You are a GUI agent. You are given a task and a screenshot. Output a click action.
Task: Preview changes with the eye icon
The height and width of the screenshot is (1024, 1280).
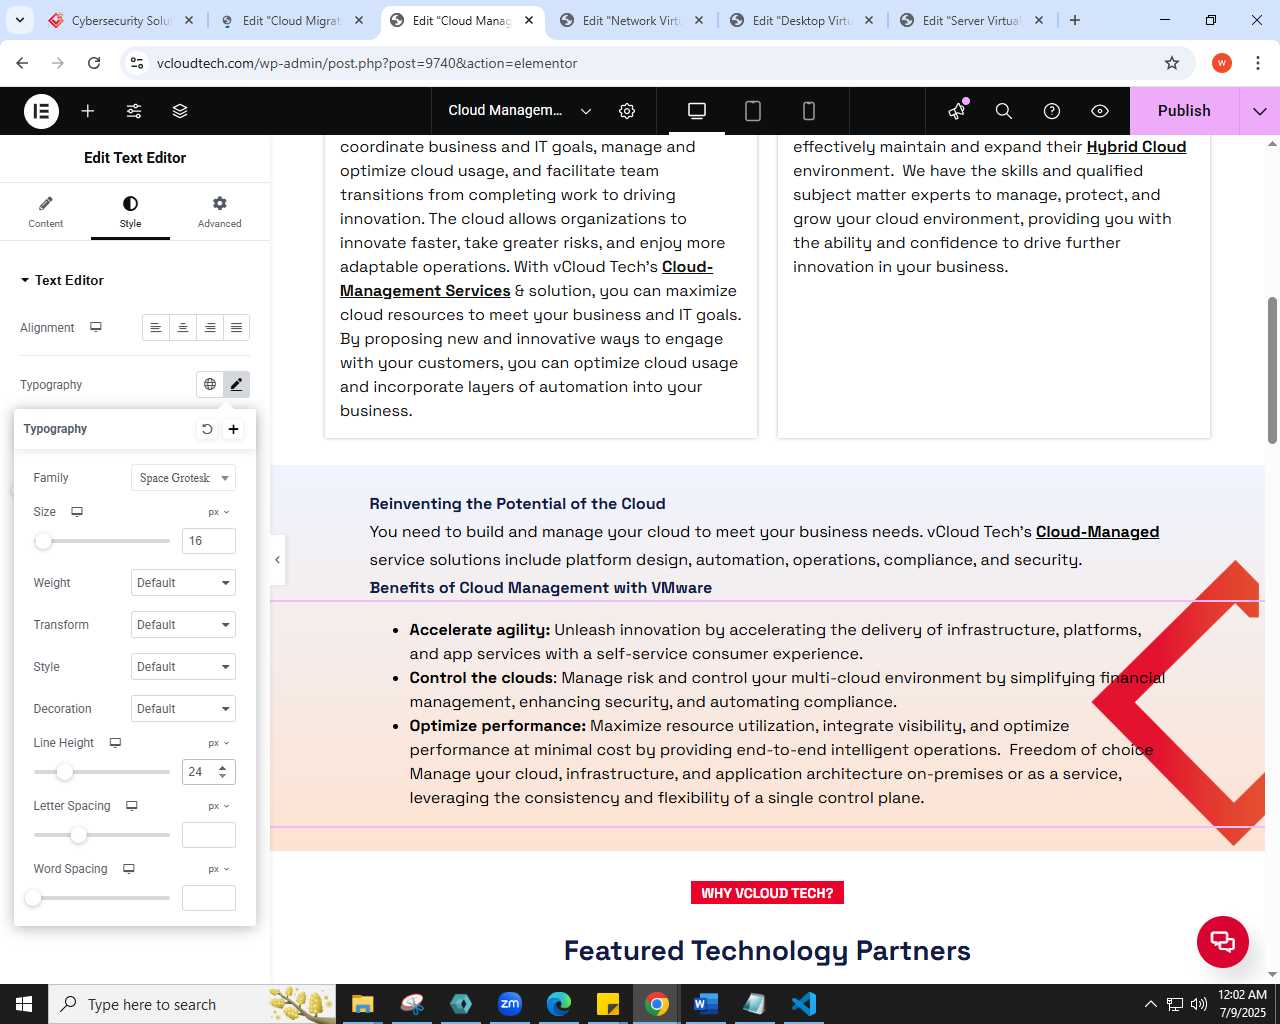tap(1100, 111)
